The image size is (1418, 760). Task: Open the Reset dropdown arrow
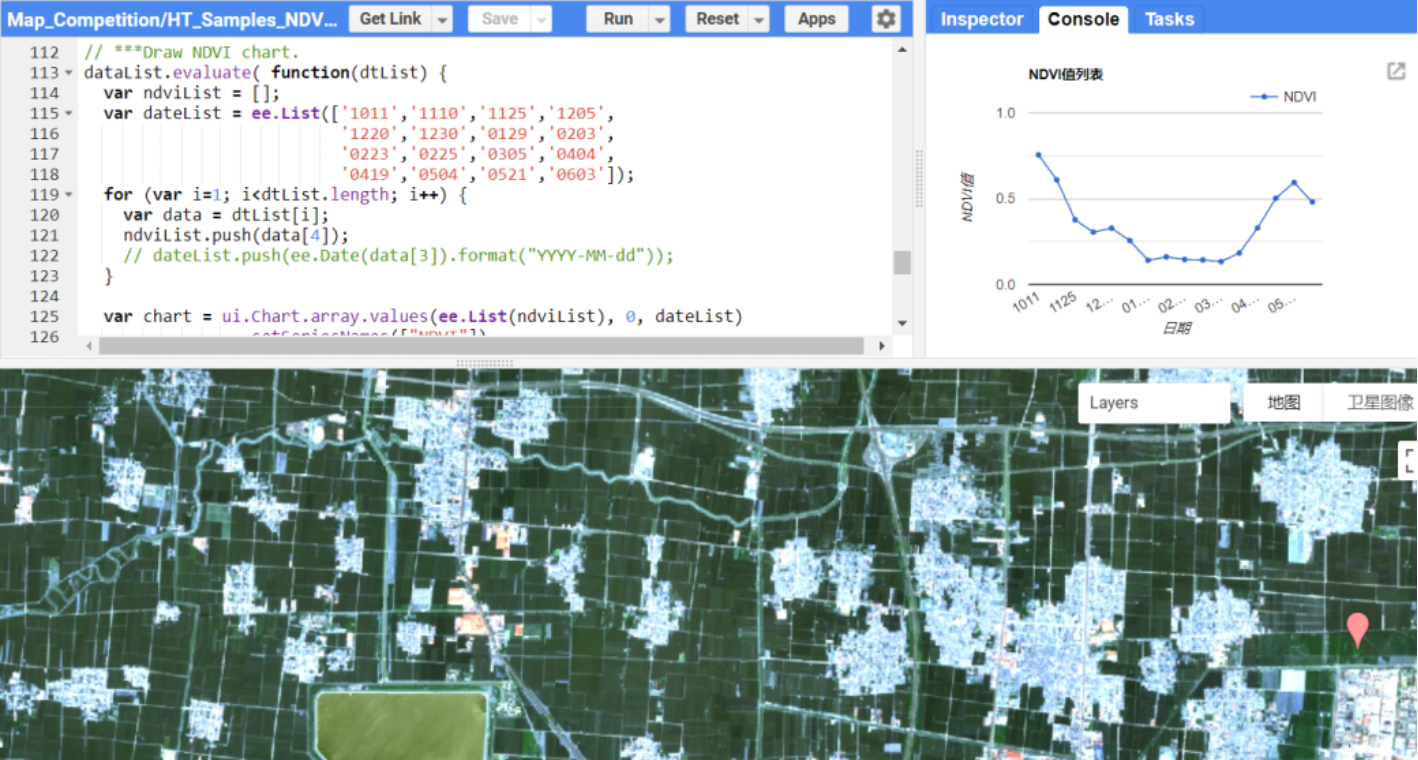[x=759, y=19]
